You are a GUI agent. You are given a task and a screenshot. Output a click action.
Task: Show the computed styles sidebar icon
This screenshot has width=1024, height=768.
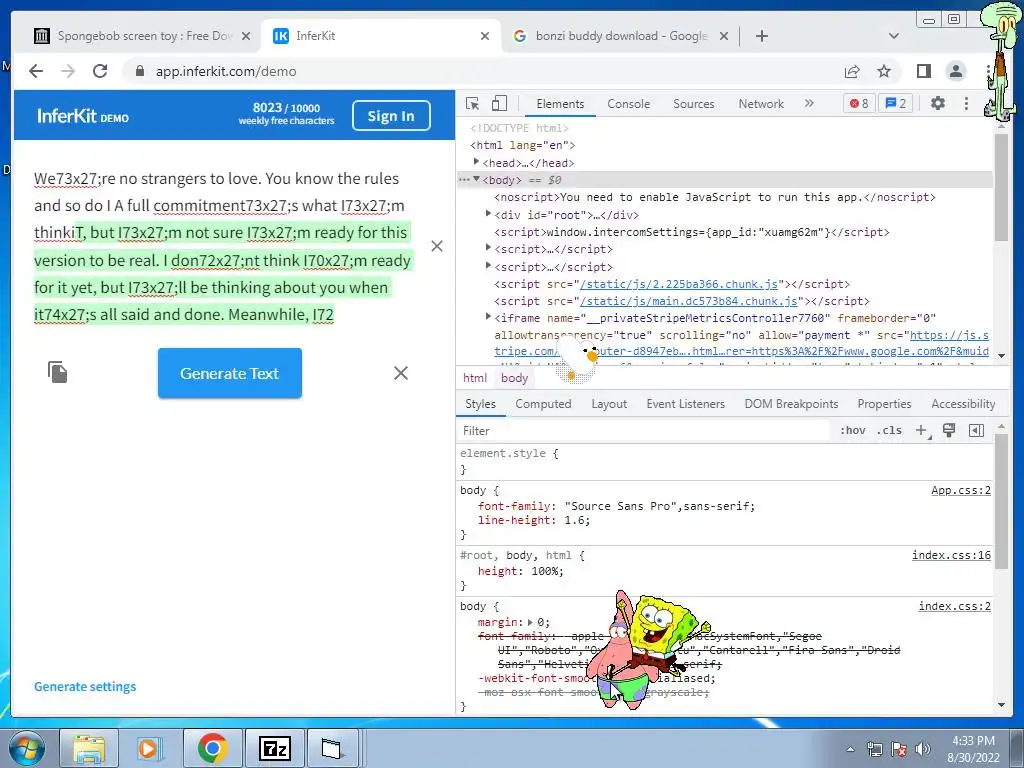click(x=976, y=430)
